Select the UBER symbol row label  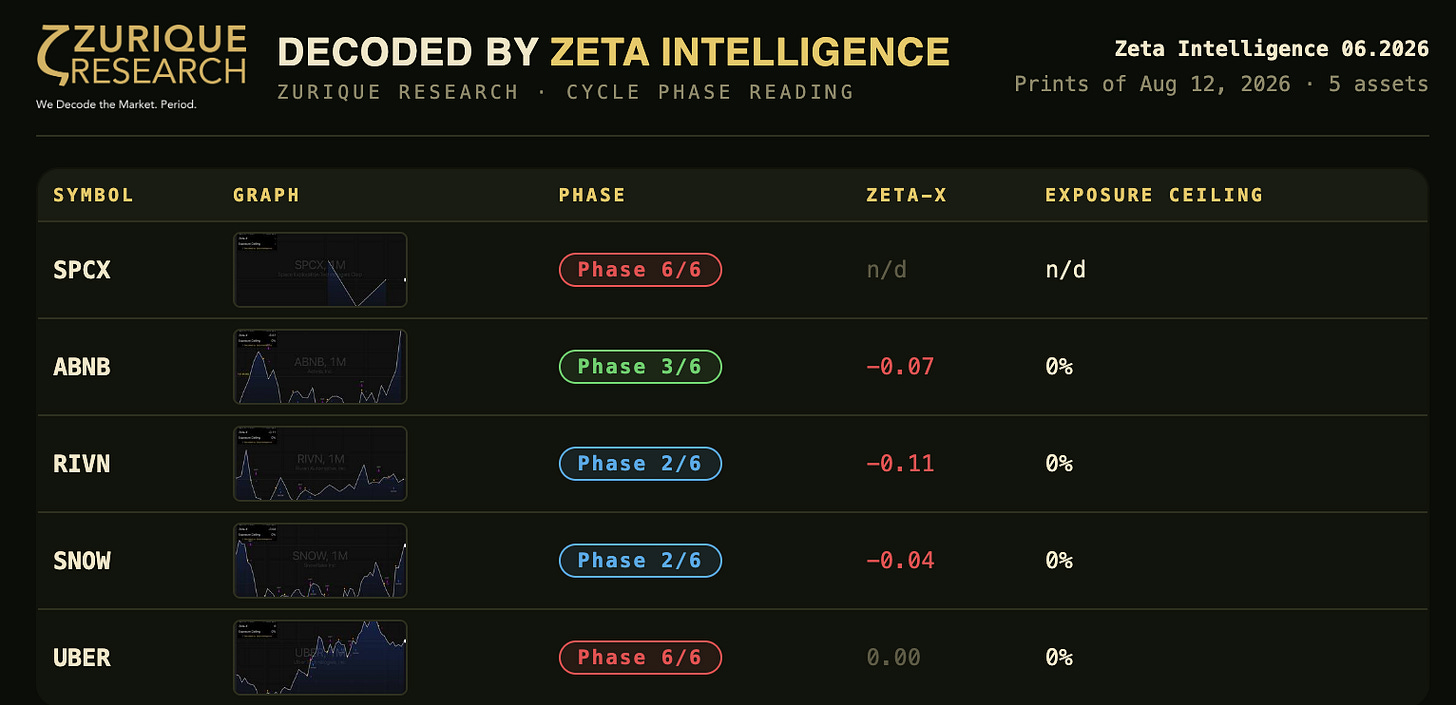click(x=82, y=658)
